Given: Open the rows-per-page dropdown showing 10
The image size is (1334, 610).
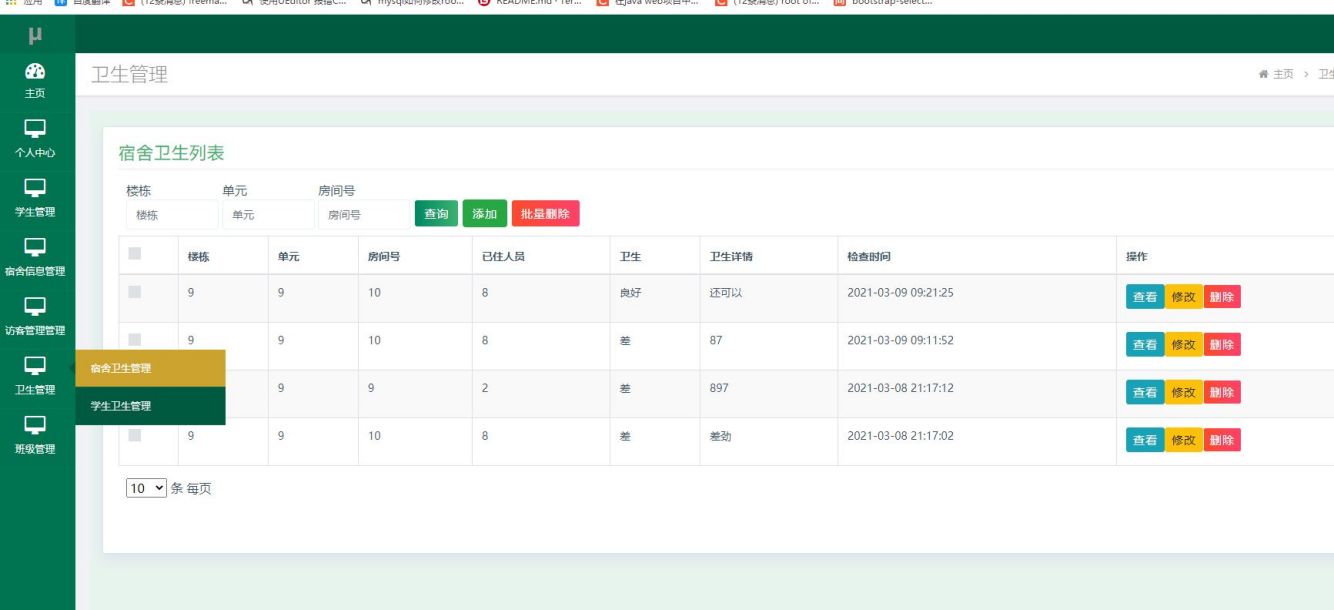Looking at the screenshot, I should click(x=146, y=488).
